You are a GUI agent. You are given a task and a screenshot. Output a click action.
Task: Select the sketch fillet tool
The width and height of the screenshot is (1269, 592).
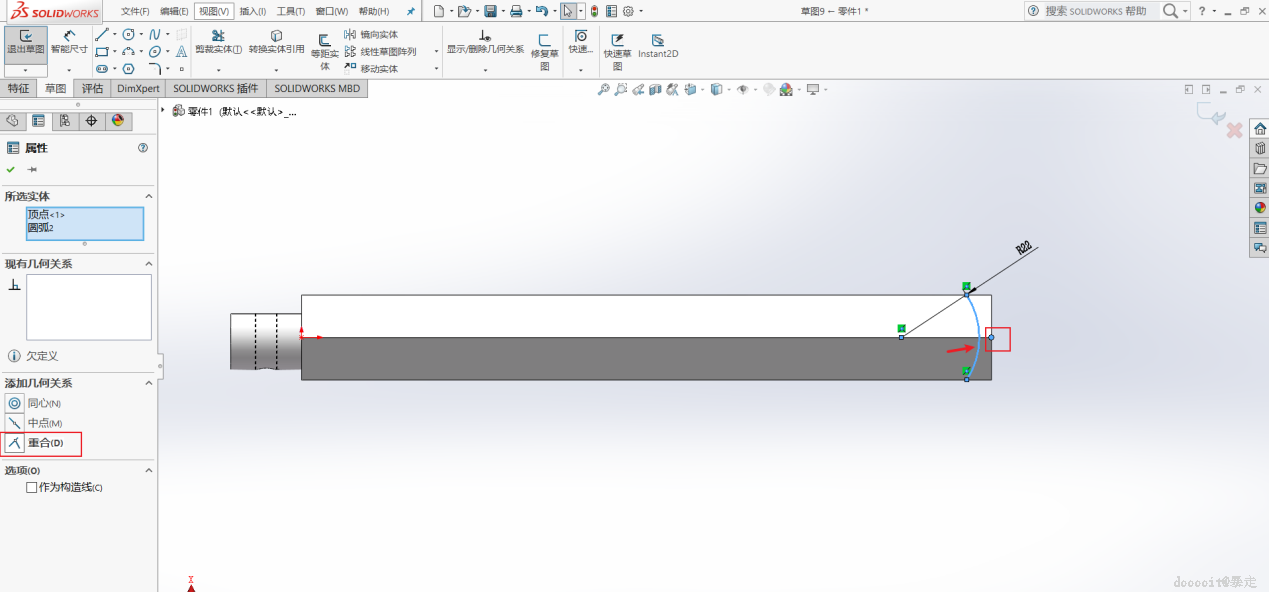pos(155,69)
